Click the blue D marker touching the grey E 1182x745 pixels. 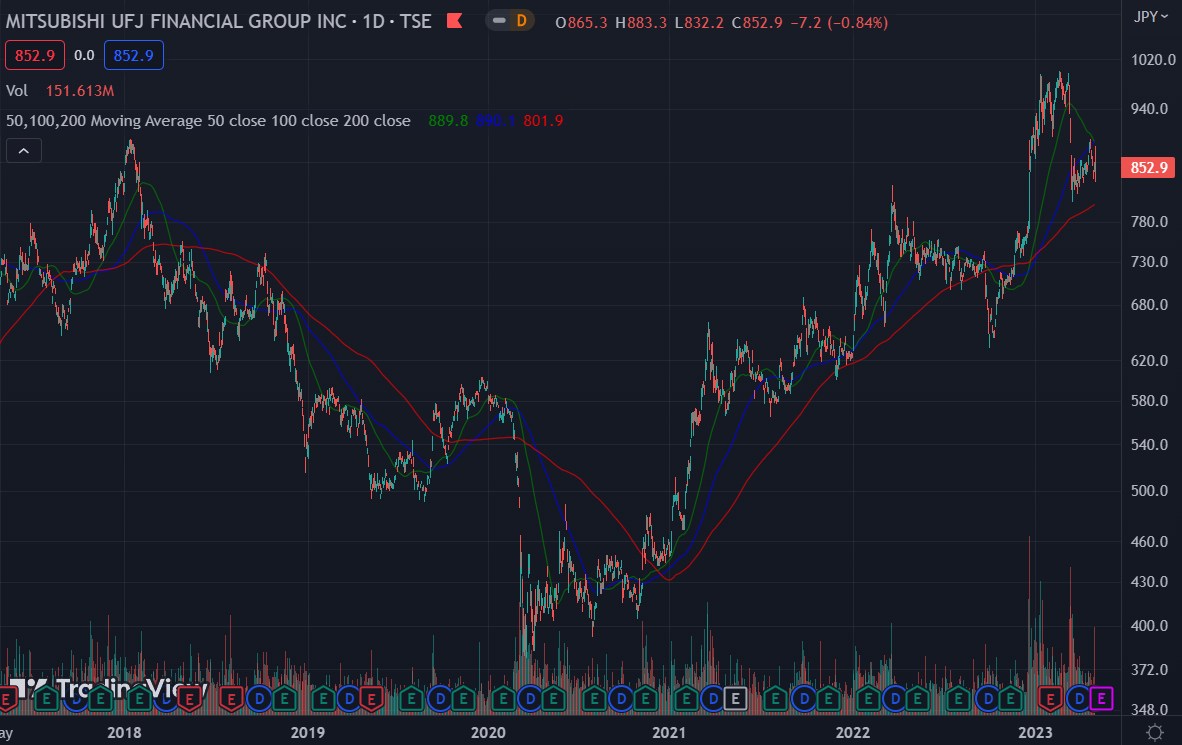pyautogui.click(x=714, y=699)
